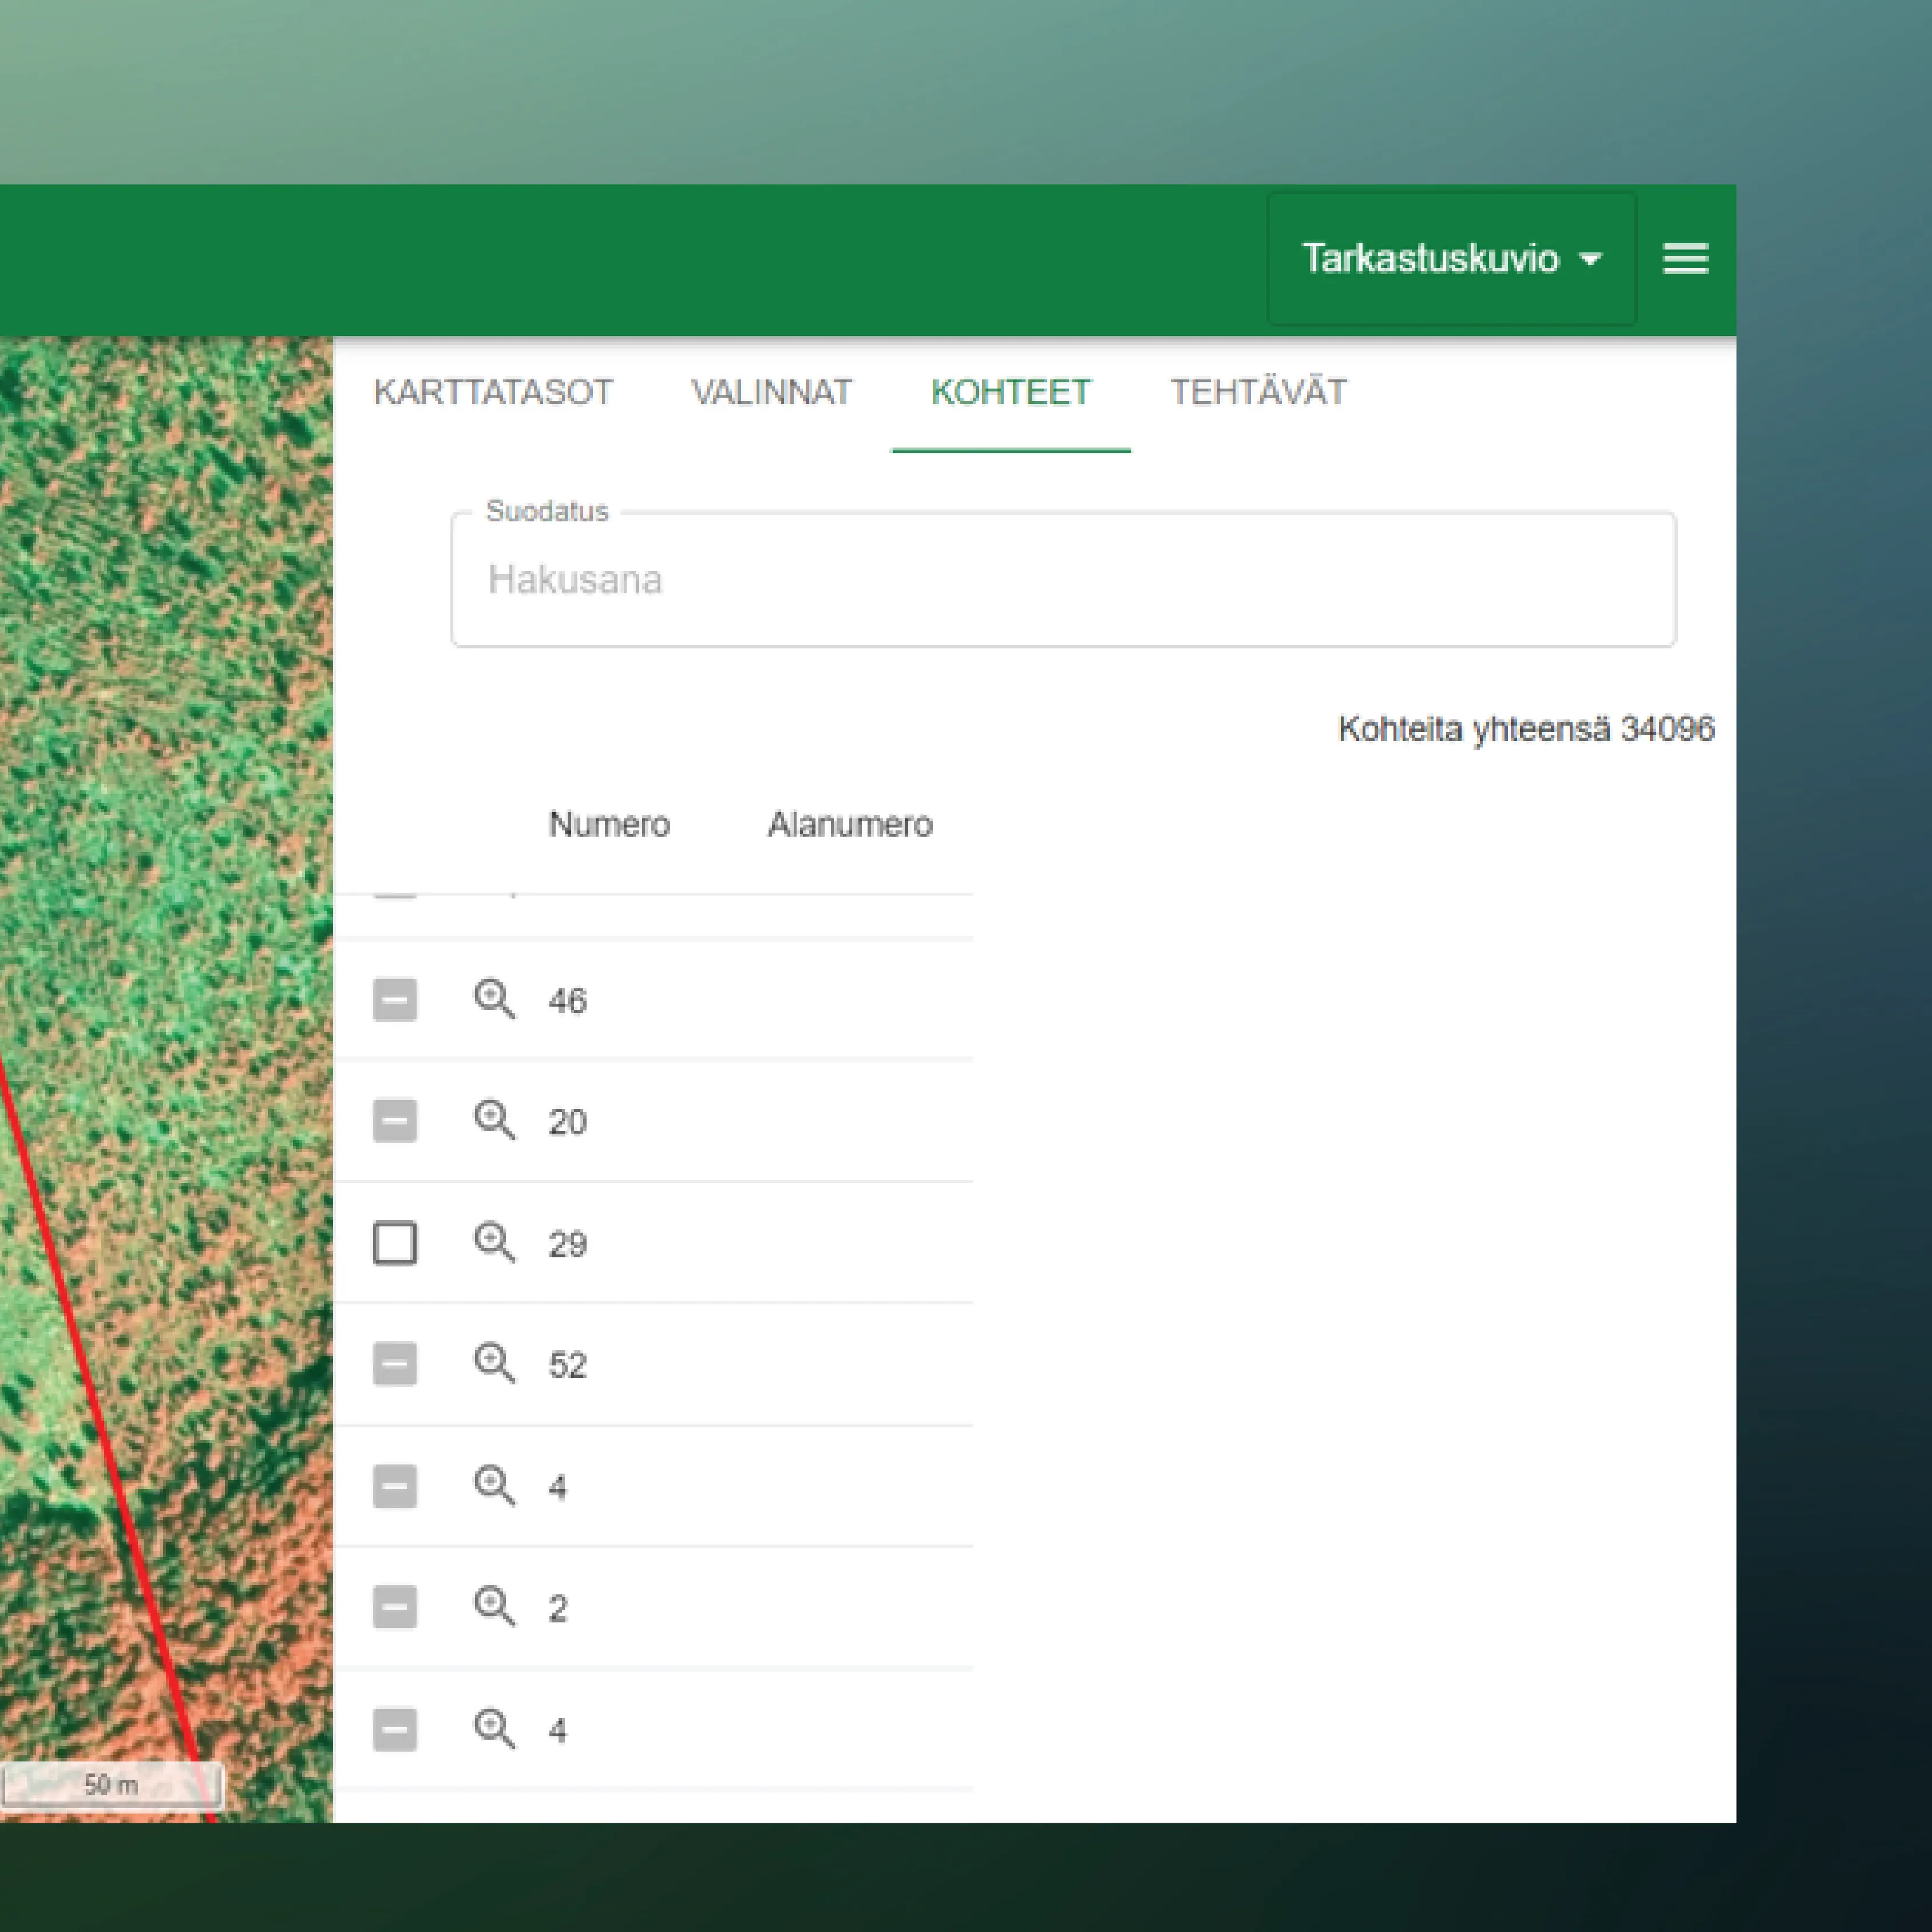Zoom to kohde number 20 with magnifier
The image size is (1932, 1932).
click(494, 1121)
